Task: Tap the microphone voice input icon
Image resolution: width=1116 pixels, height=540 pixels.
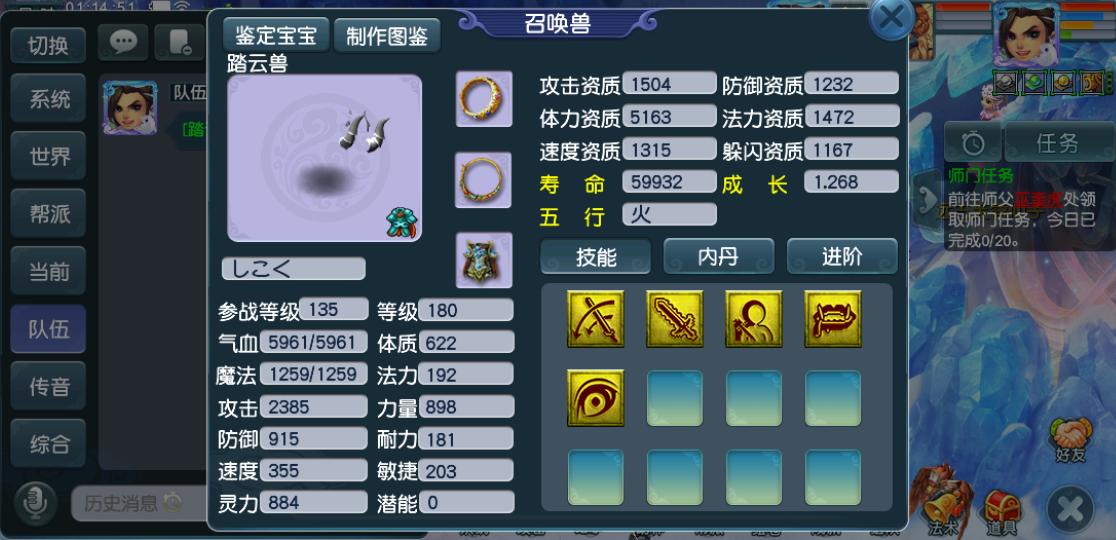Action: click(34, 502)
